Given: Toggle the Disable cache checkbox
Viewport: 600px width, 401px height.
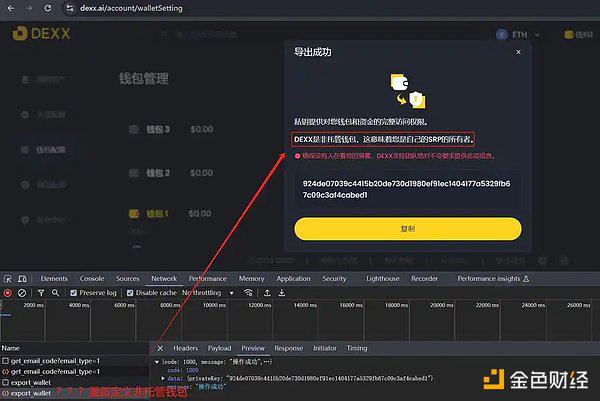Looking at the screenshot, I should (130, 293).
